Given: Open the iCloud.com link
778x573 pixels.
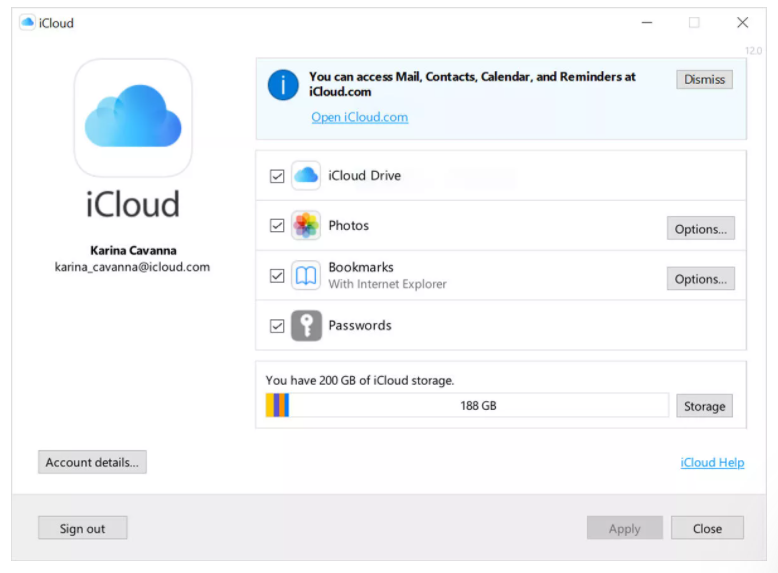Looking at the screenshot, I should (360, 117).
